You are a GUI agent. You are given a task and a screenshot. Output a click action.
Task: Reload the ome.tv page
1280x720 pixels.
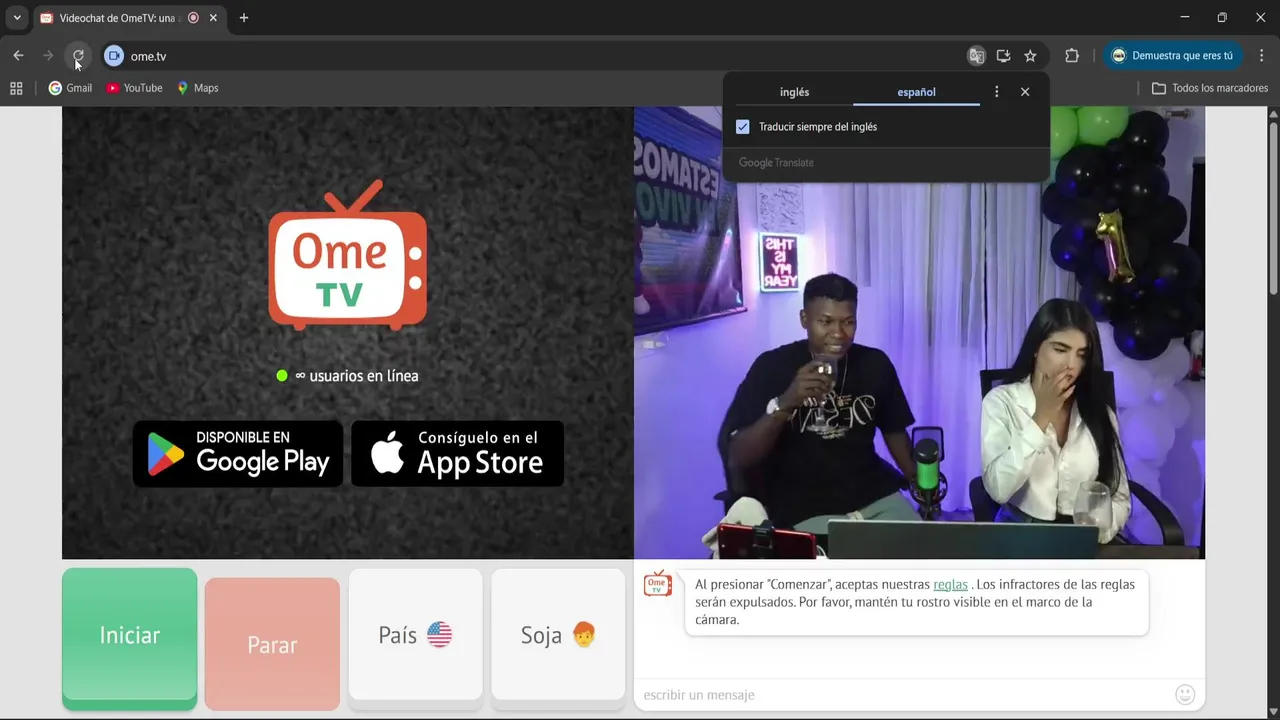click(78, 56)
